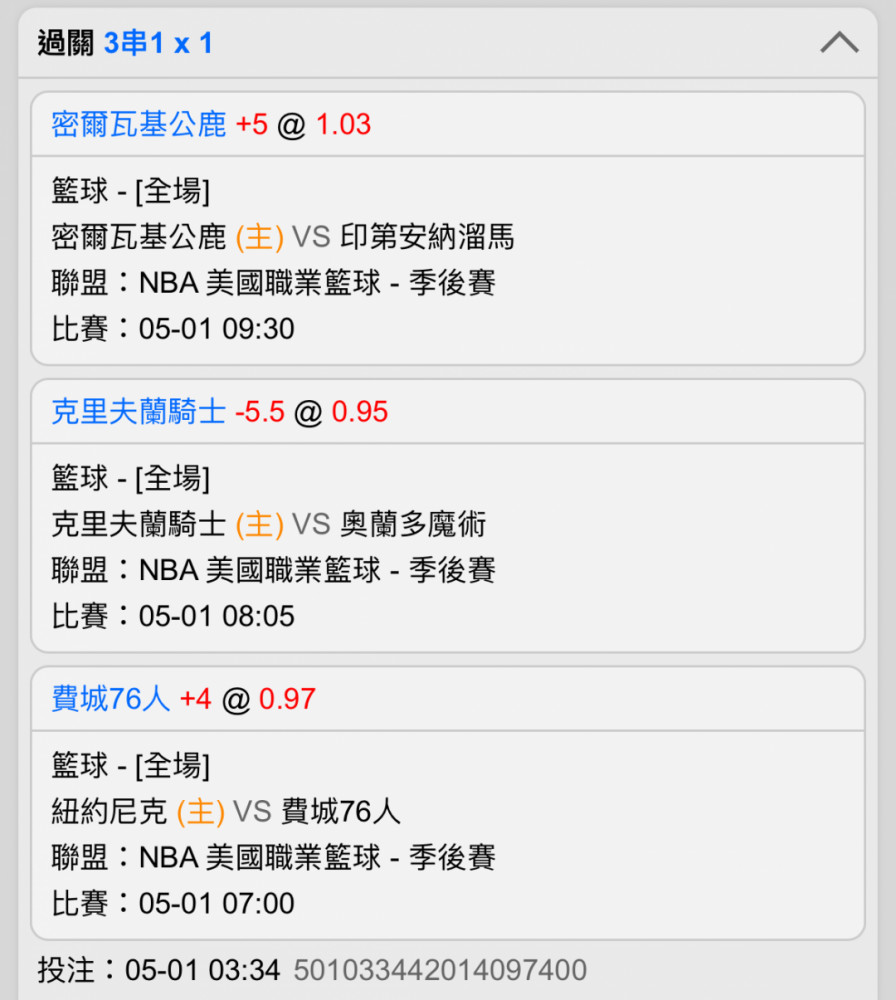Open 克里夫蘭騎士 -5.5 @ 0.95 selection header
896x1000 pixels.
click(x=448, y=412)
